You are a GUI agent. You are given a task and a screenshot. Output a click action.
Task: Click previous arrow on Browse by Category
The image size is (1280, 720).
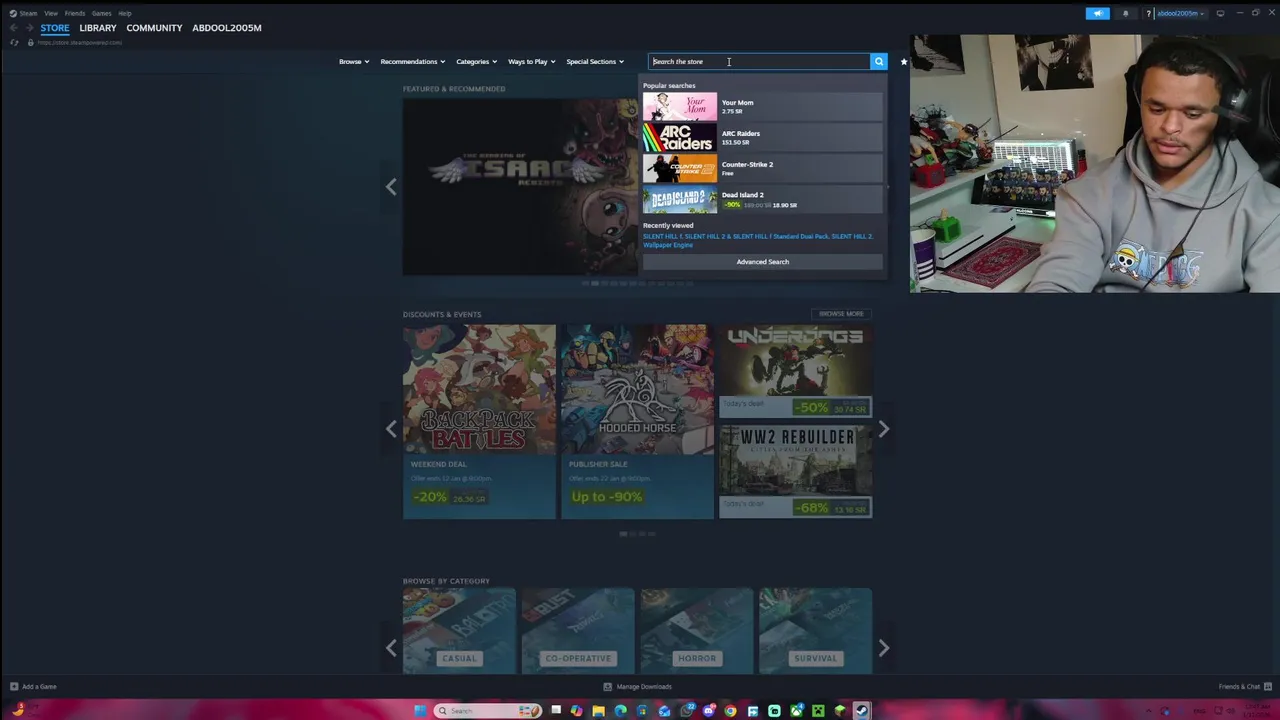391,648
